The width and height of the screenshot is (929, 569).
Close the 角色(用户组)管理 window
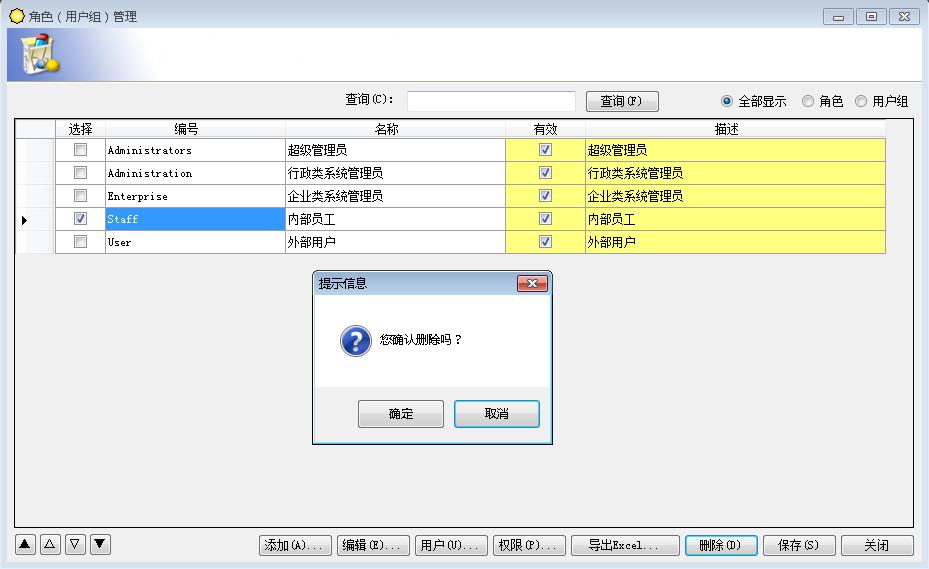coord(905,17)
